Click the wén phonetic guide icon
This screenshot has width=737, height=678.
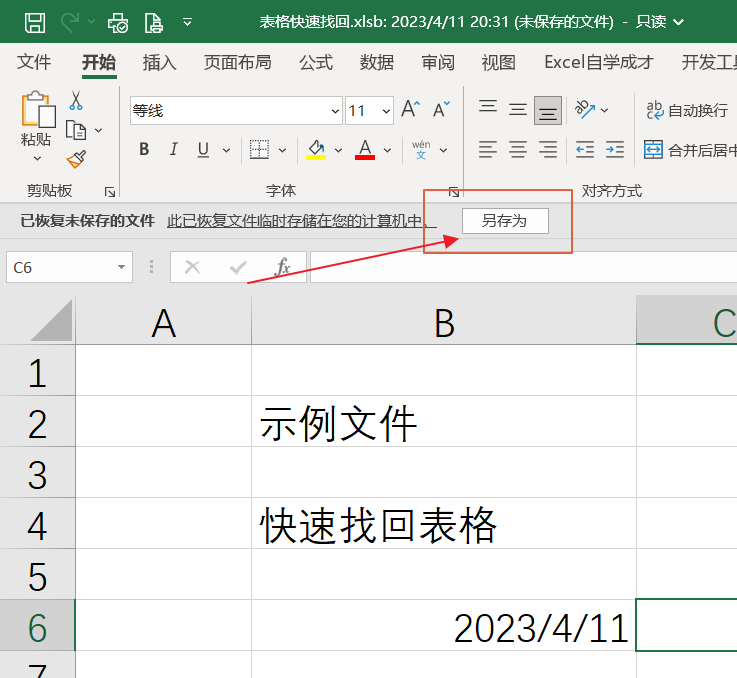click(421, 150)
